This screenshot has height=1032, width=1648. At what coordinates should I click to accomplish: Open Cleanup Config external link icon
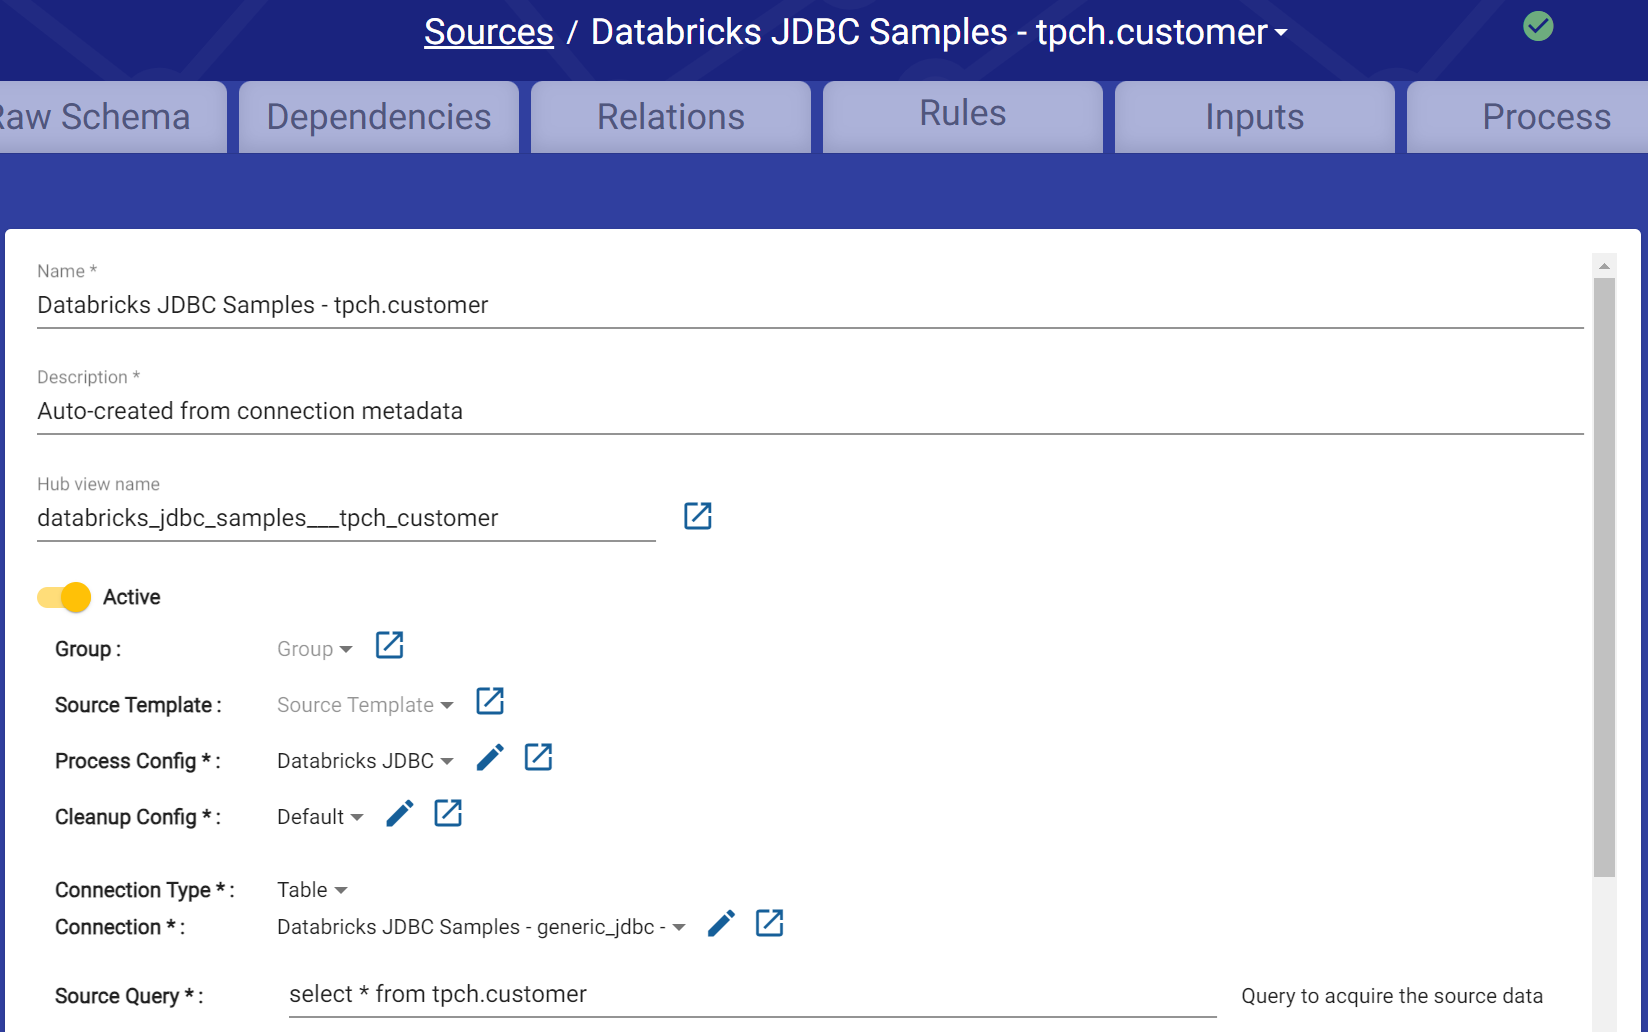[x=448, y=814]
